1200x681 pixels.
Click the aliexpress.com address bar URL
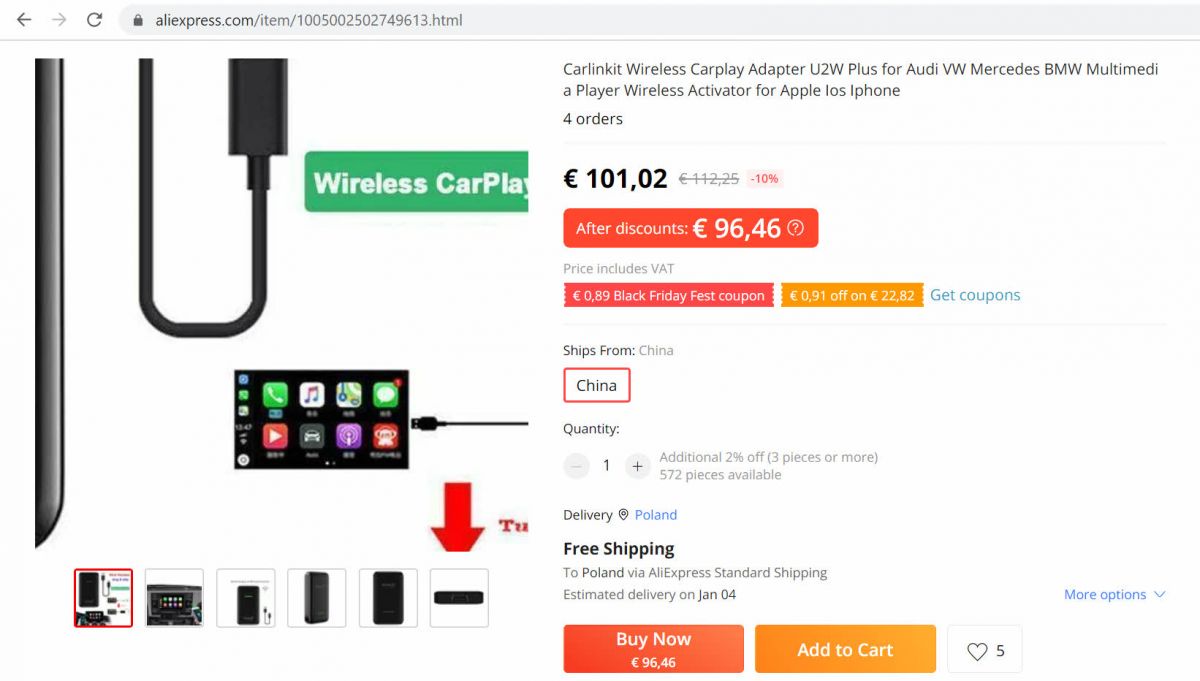click(309, 20)
